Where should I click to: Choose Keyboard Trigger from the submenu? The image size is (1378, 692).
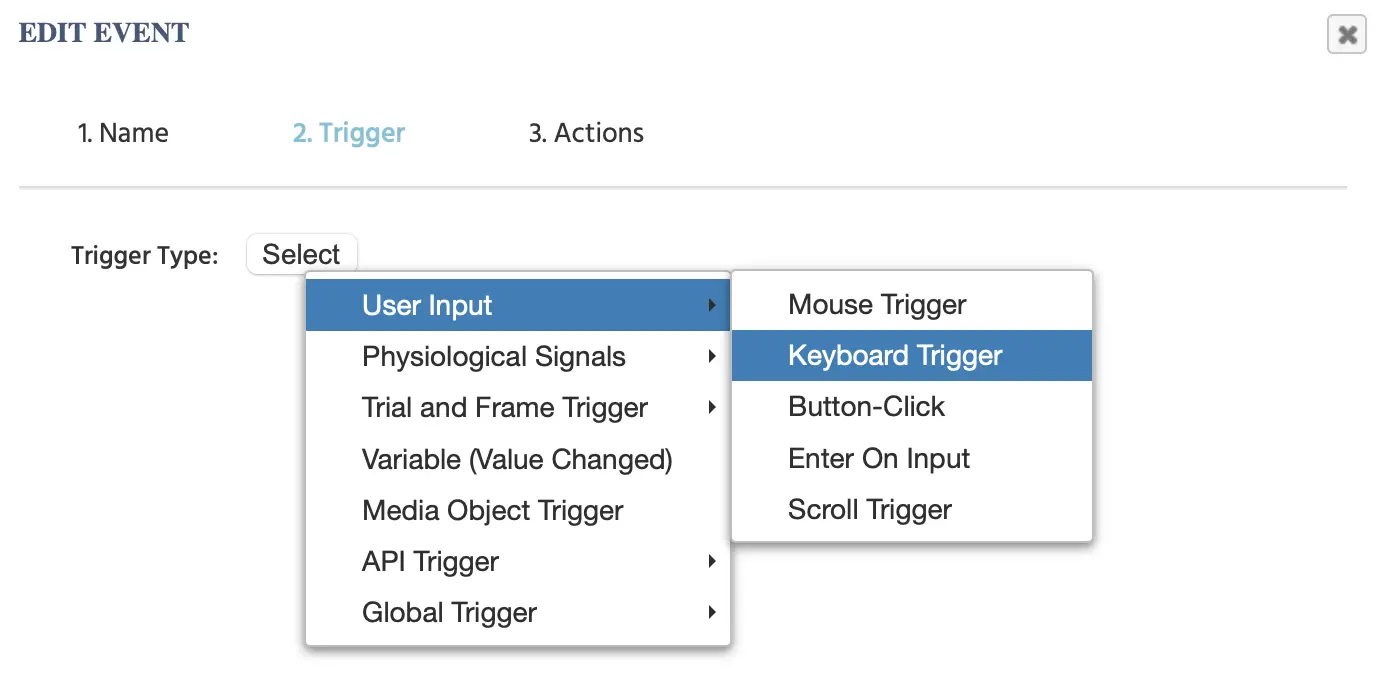tap(912, 355)
